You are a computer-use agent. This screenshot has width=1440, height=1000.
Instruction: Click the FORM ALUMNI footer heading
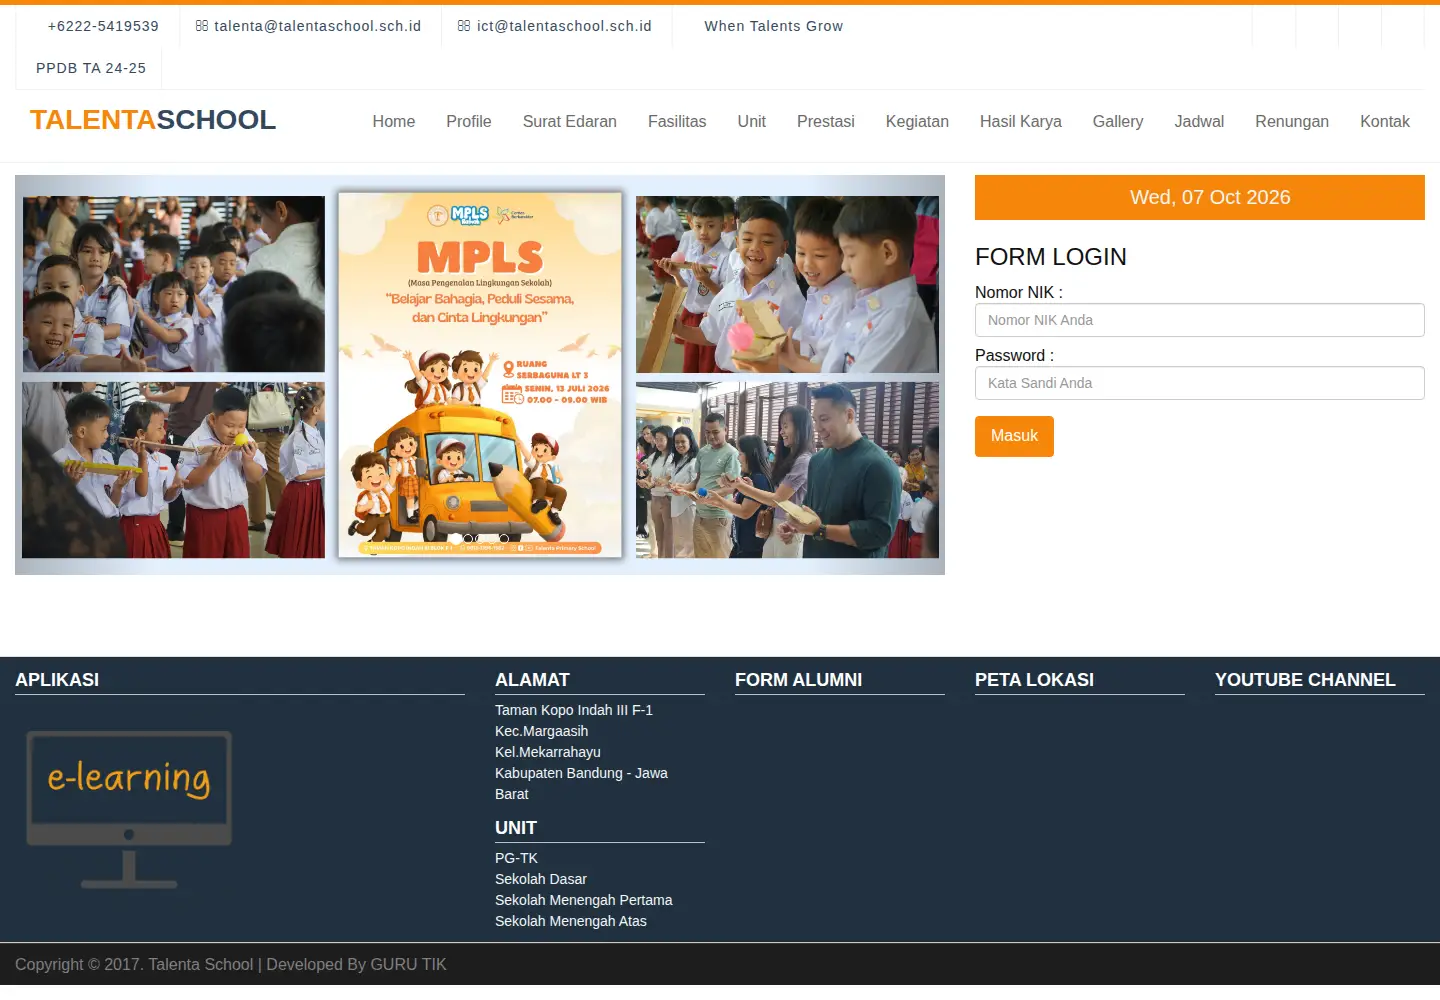(x=799, y=680)
